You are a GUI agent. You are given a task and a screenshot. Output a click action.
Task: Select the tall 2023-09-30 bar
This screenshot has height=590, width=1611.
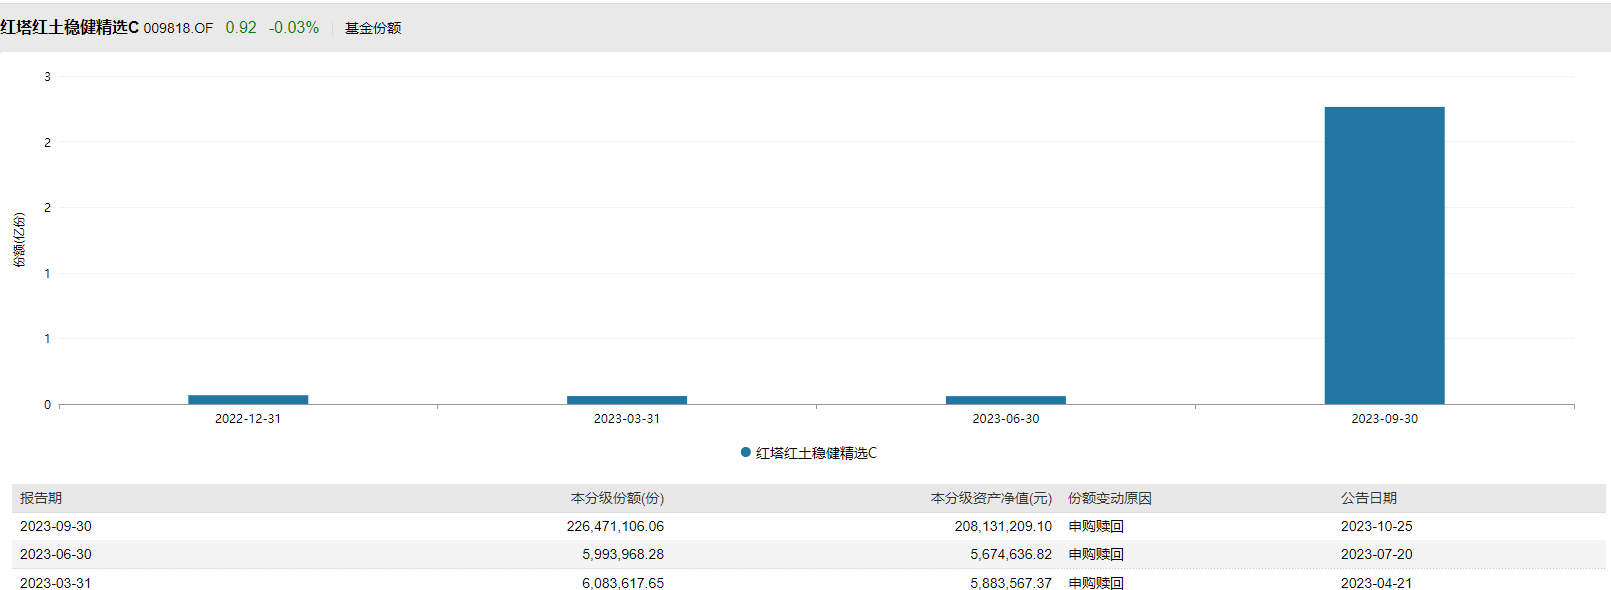pos(1384,255)
